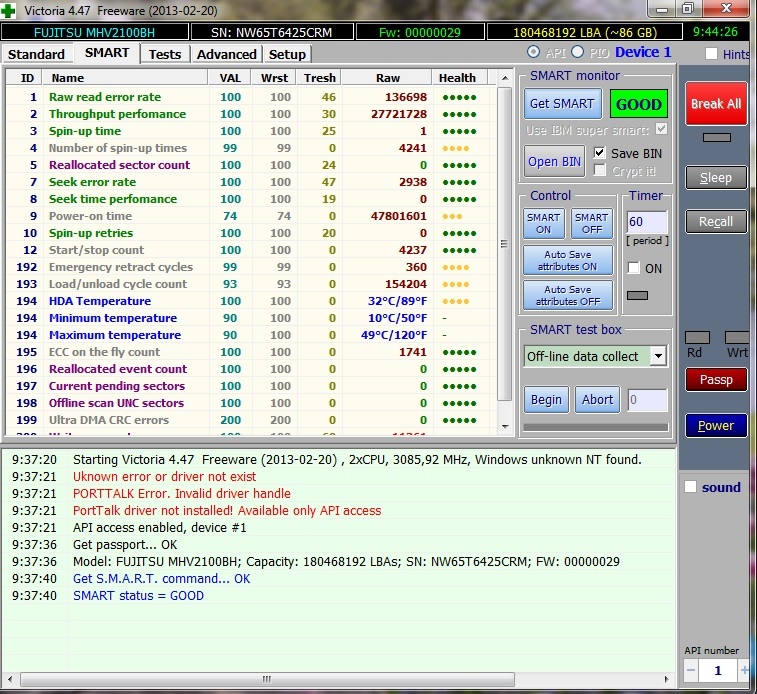Click the Recall button

tap(716, 222)
